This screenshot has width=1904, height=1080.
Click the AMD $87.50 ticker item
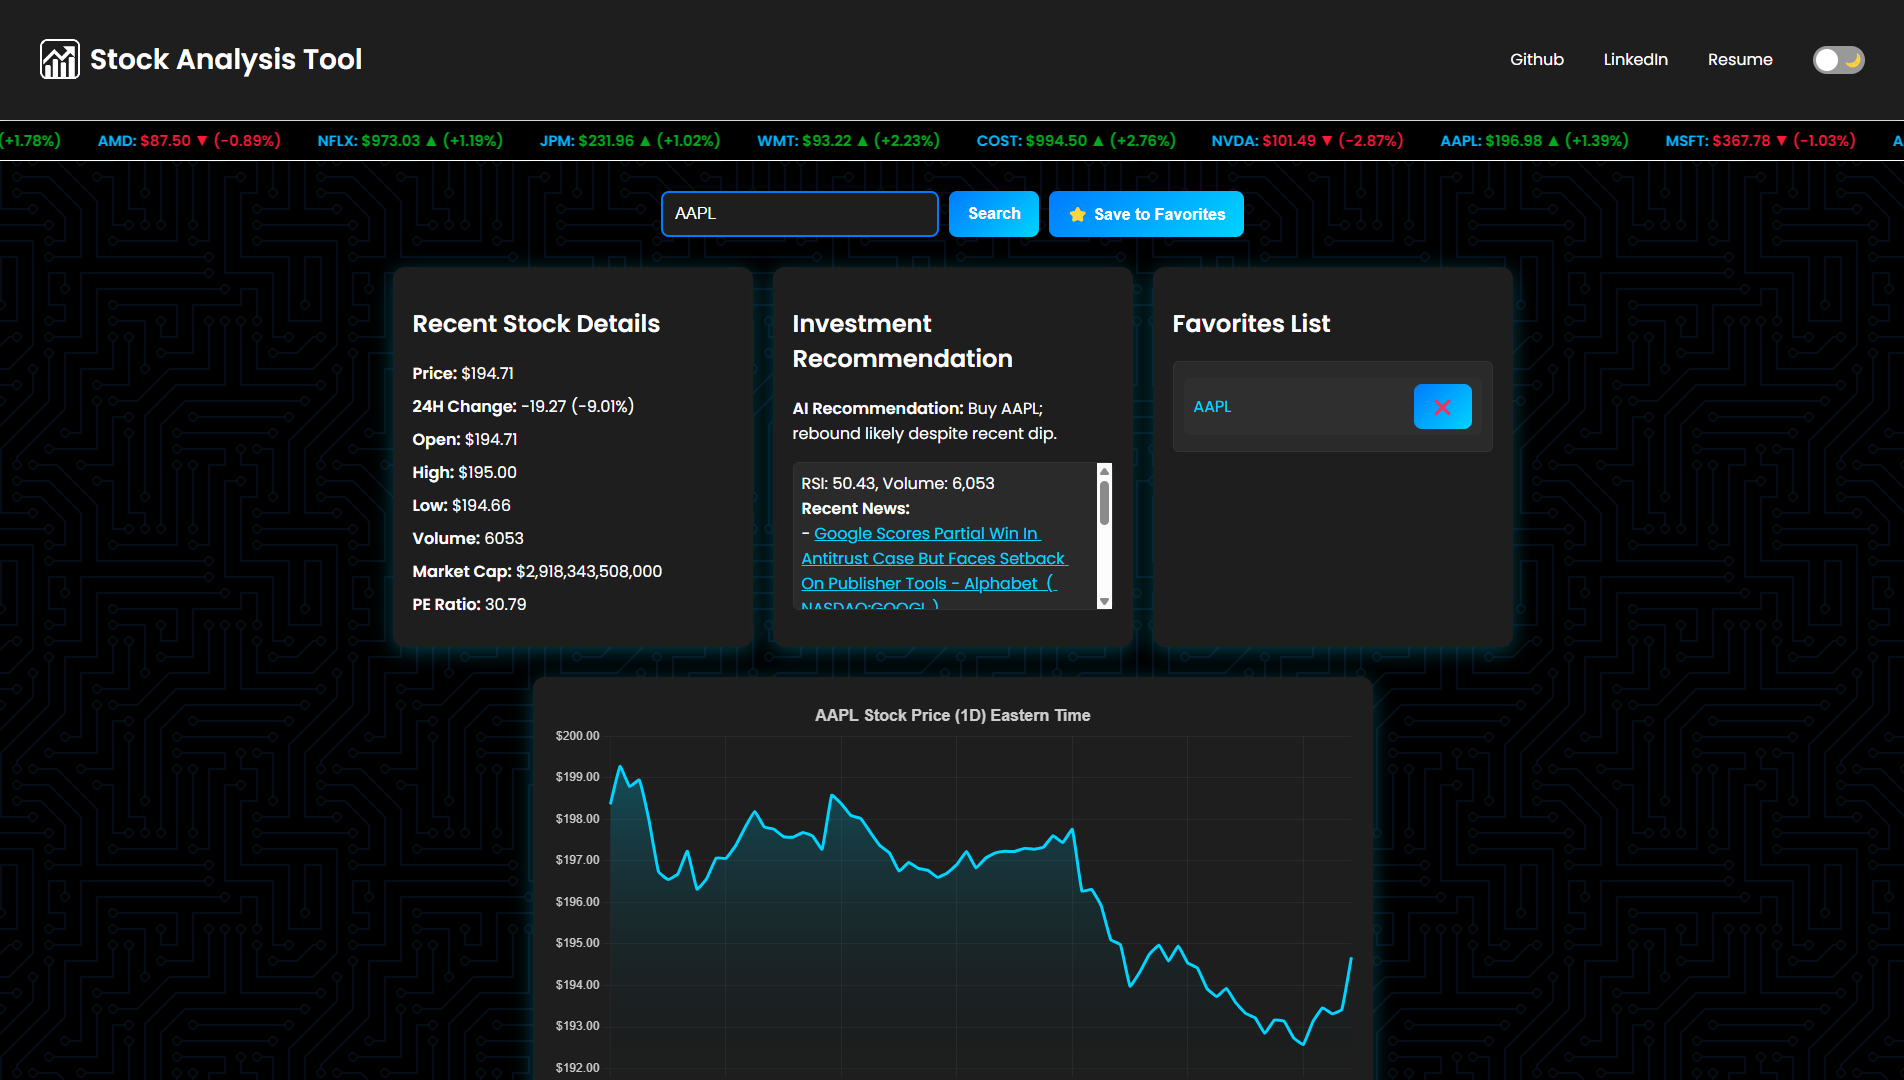point(189,141)
